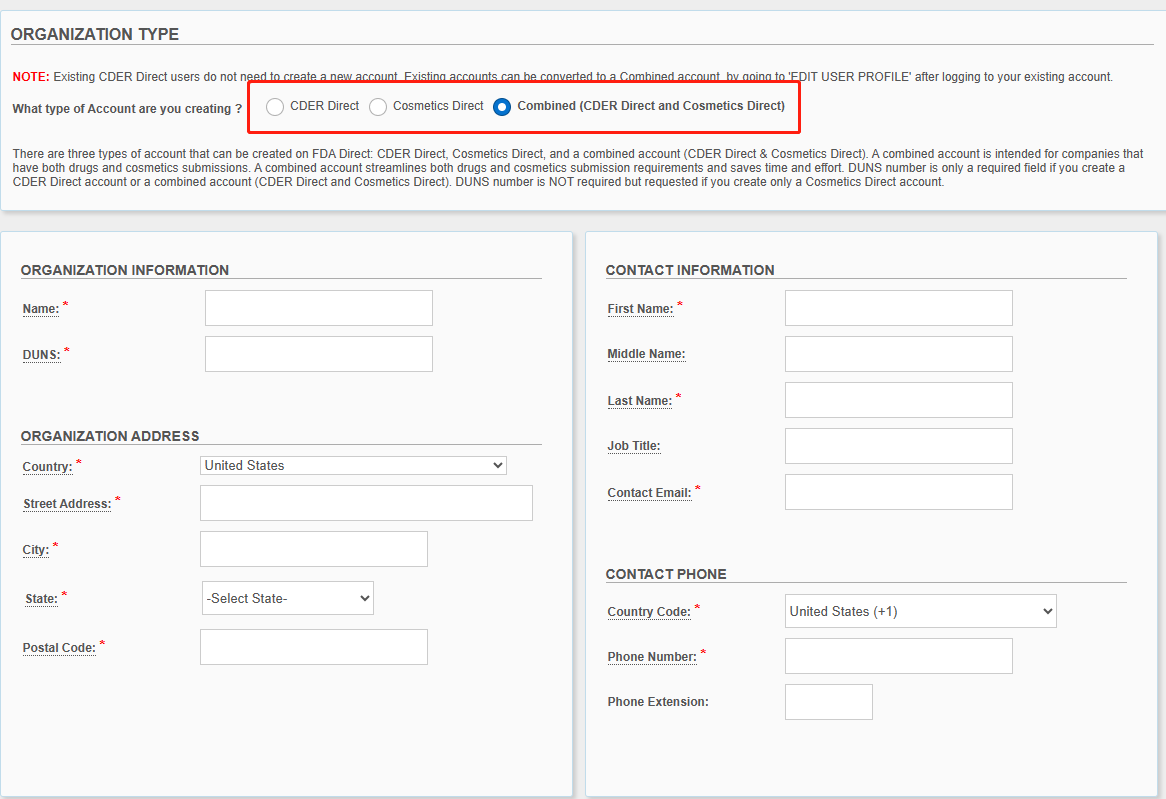Viewport: 1166px width, 799px height.
Task: Open the Country dropdown in Organization Address
Action: coord(354,465)
